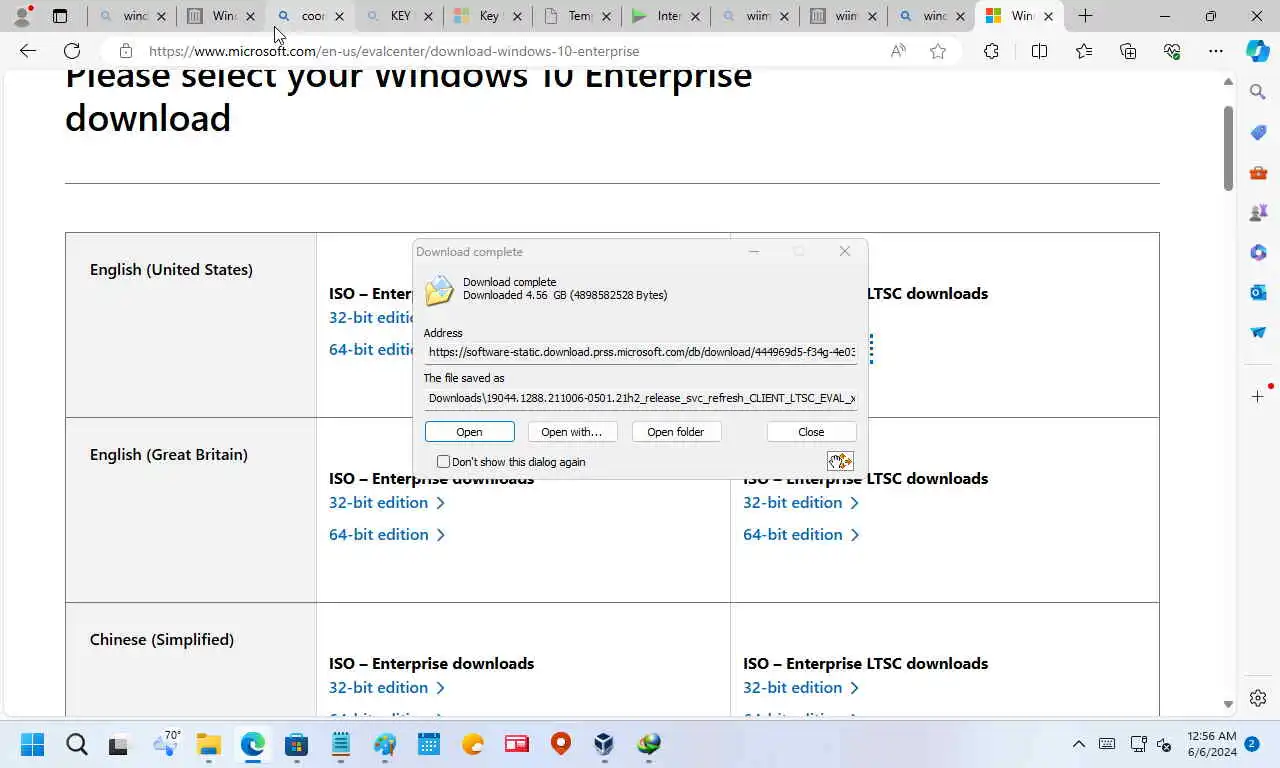Open the sidebar Search icon
Image resolution: width=1280 pixels, height=768 pixels.
(x=1258, y=92)
